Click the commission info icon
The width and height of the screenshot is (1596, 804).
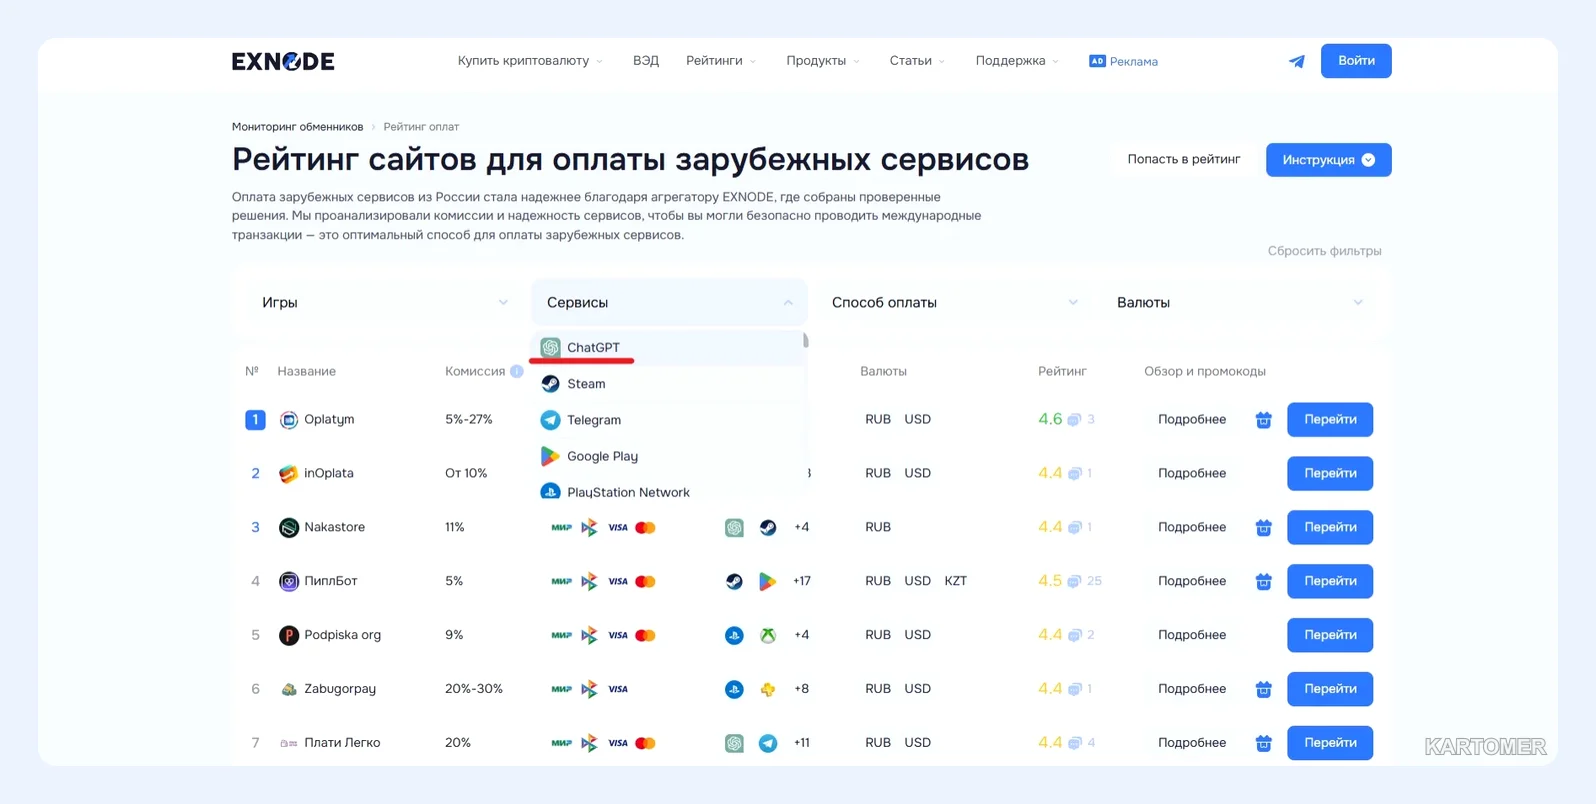(x=516, y=371)
